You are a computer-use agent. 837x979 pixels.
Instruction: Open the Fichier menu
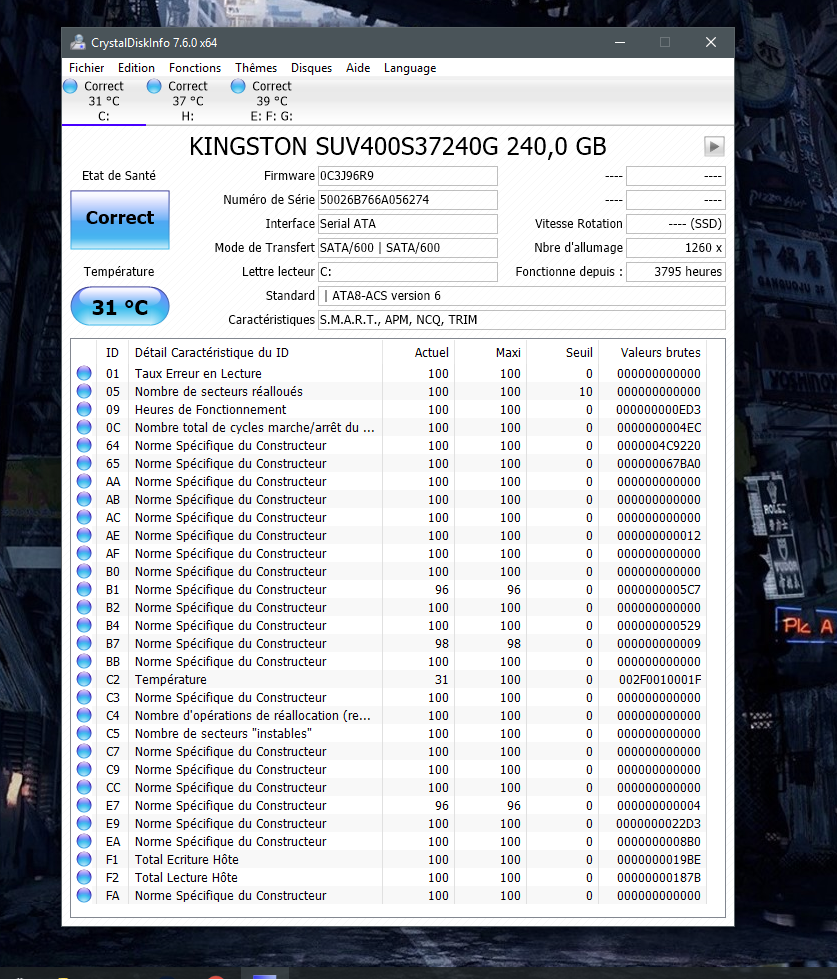tap(86, 68)
